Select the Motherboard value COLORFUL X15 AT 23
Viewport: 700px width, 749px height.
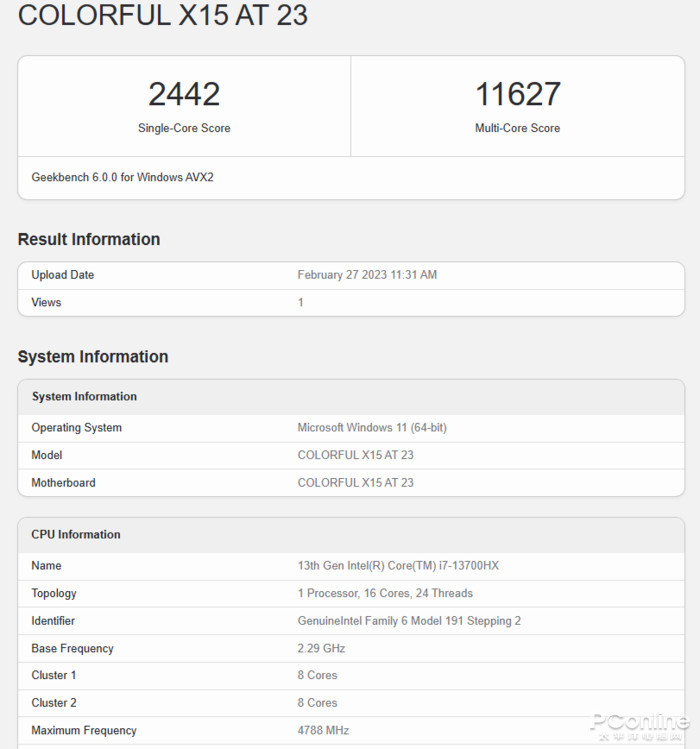(x=355, y=483)
